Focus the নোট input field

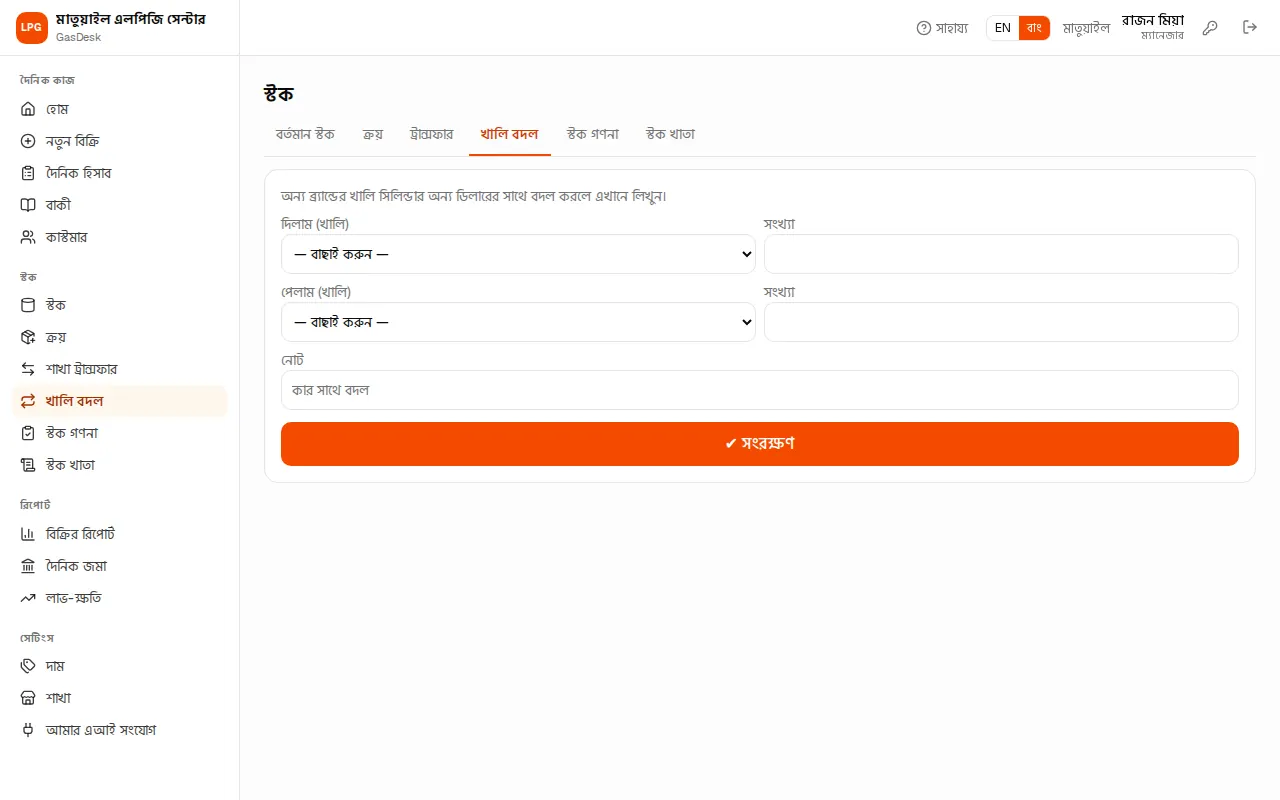click(760, 390)
